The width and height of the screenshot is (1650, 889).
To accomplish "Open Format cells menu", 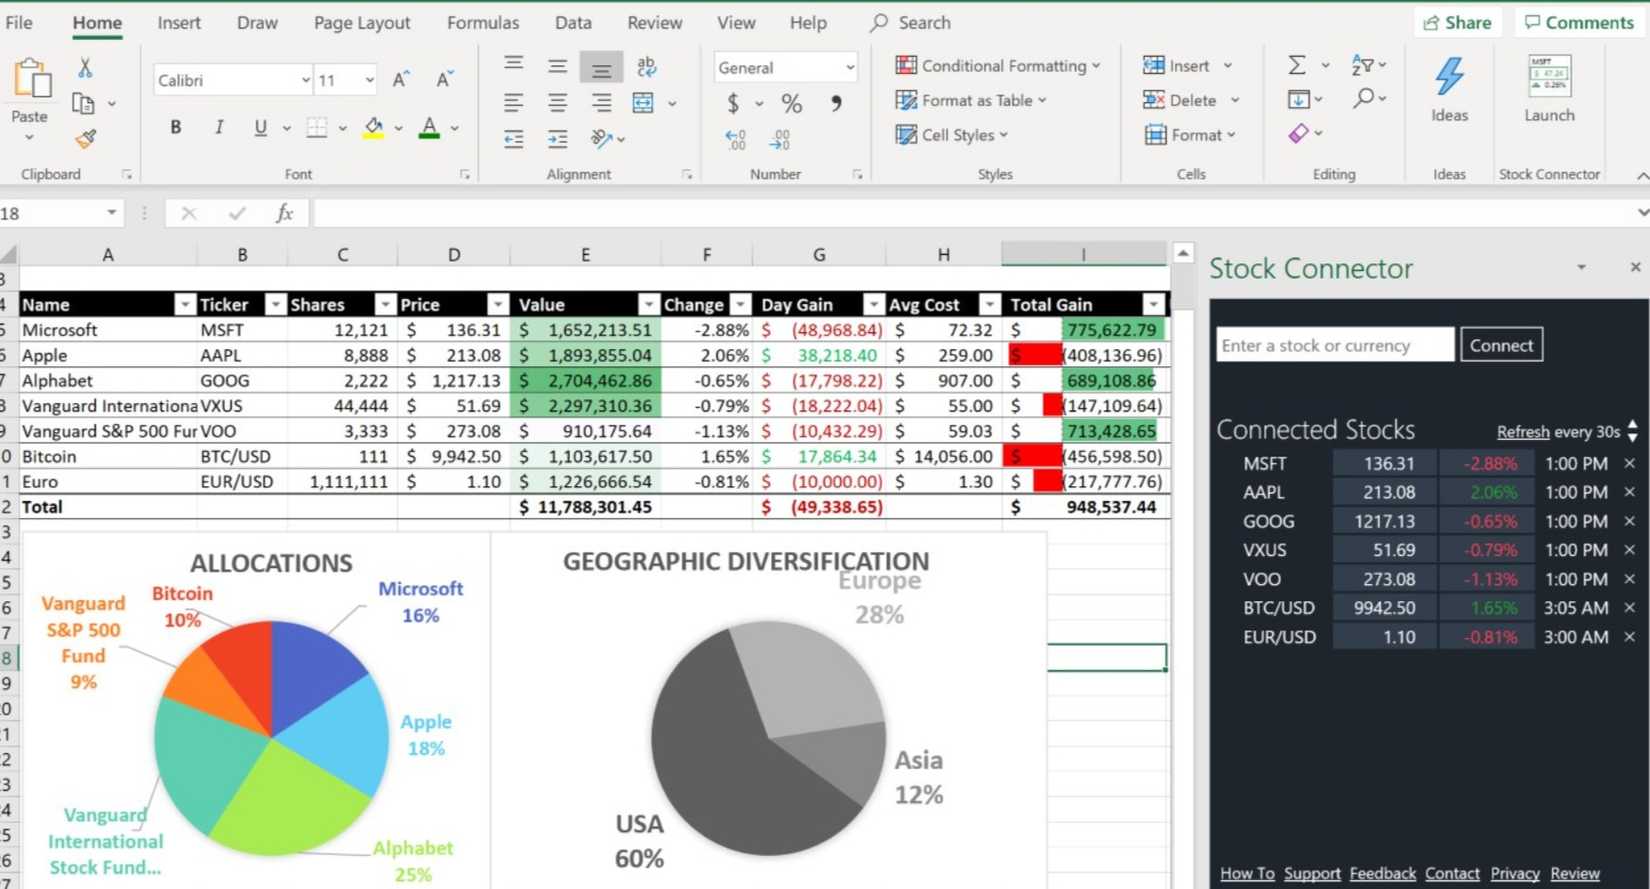I will click(x=1189, y=135).
